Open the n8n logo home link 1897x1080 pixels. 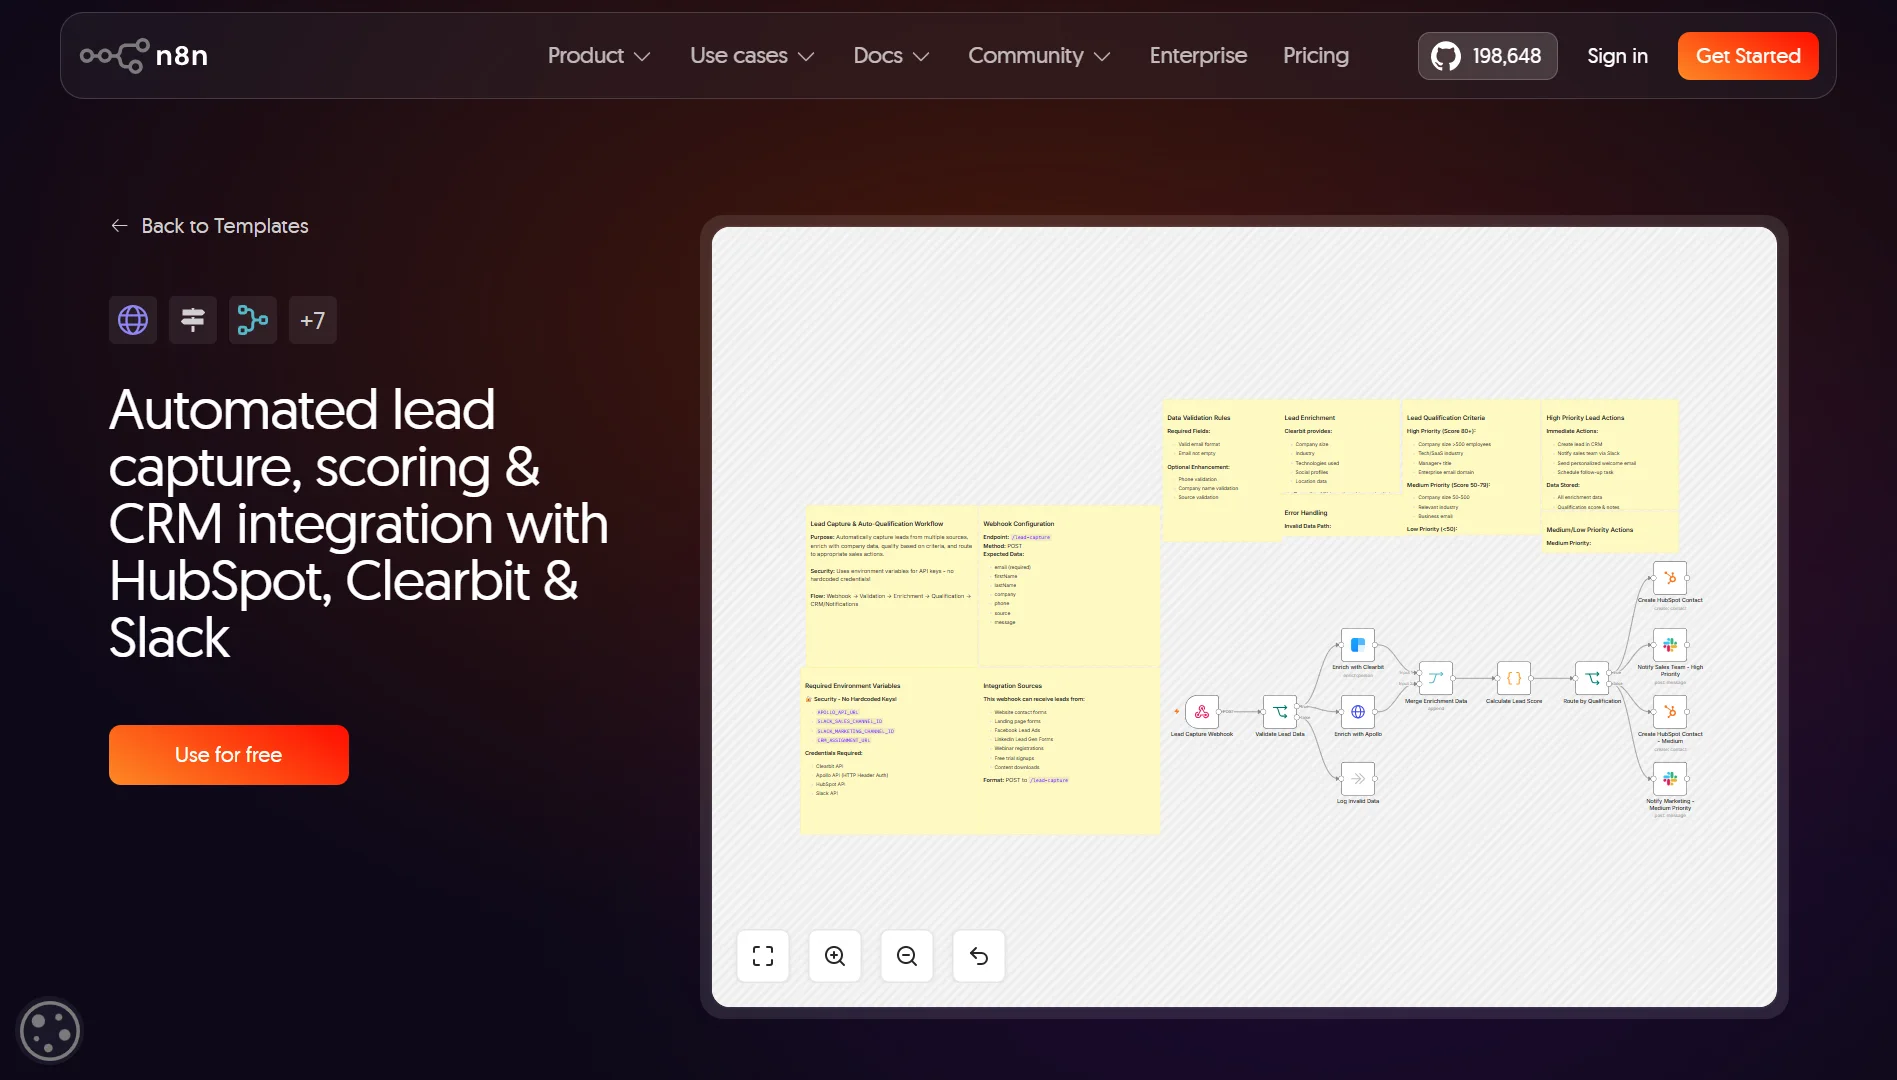144,55
